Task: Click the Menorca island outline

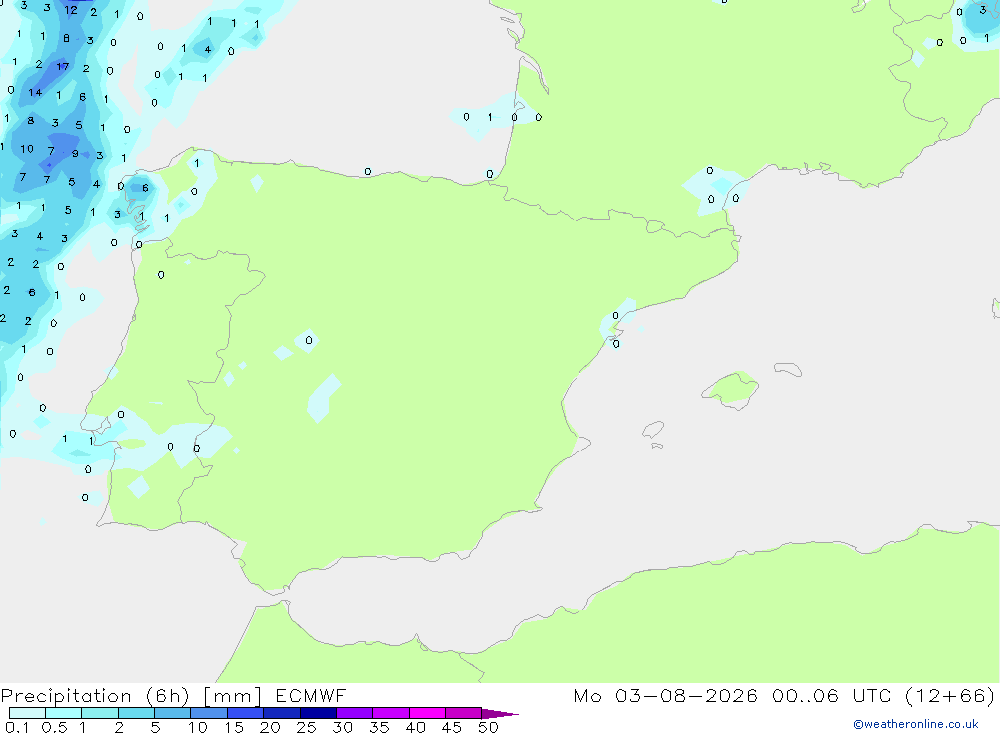Action: (788, 369)
